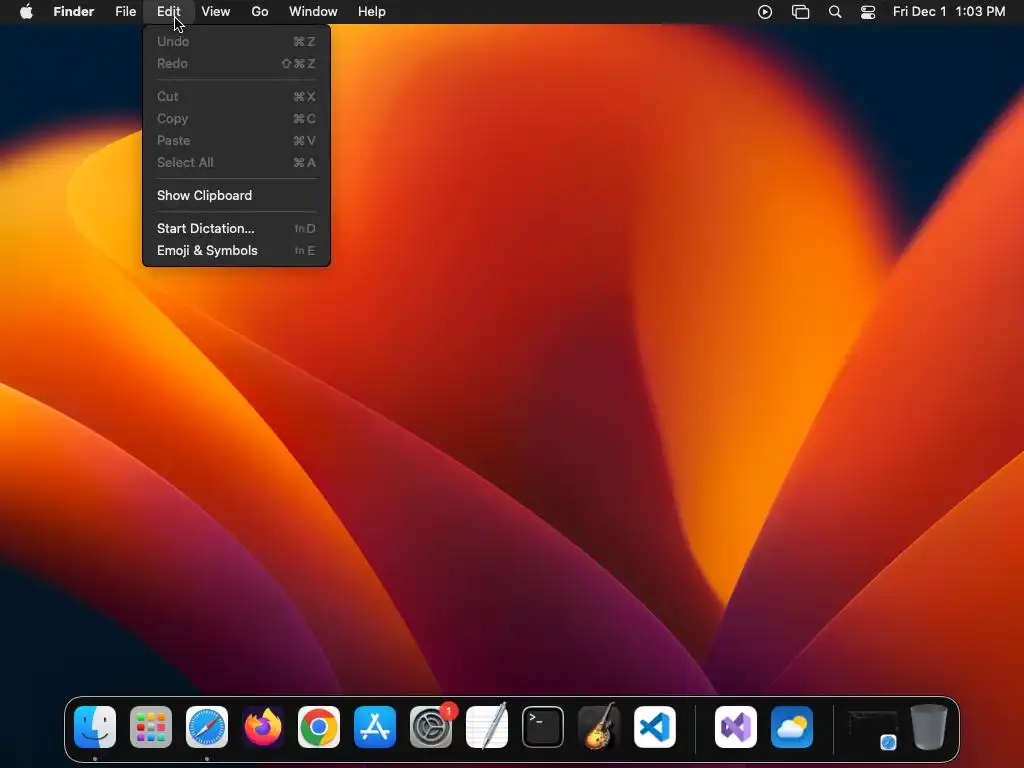Open the View menu
This screenshot has width=1024, height=768.
(216, 12)
